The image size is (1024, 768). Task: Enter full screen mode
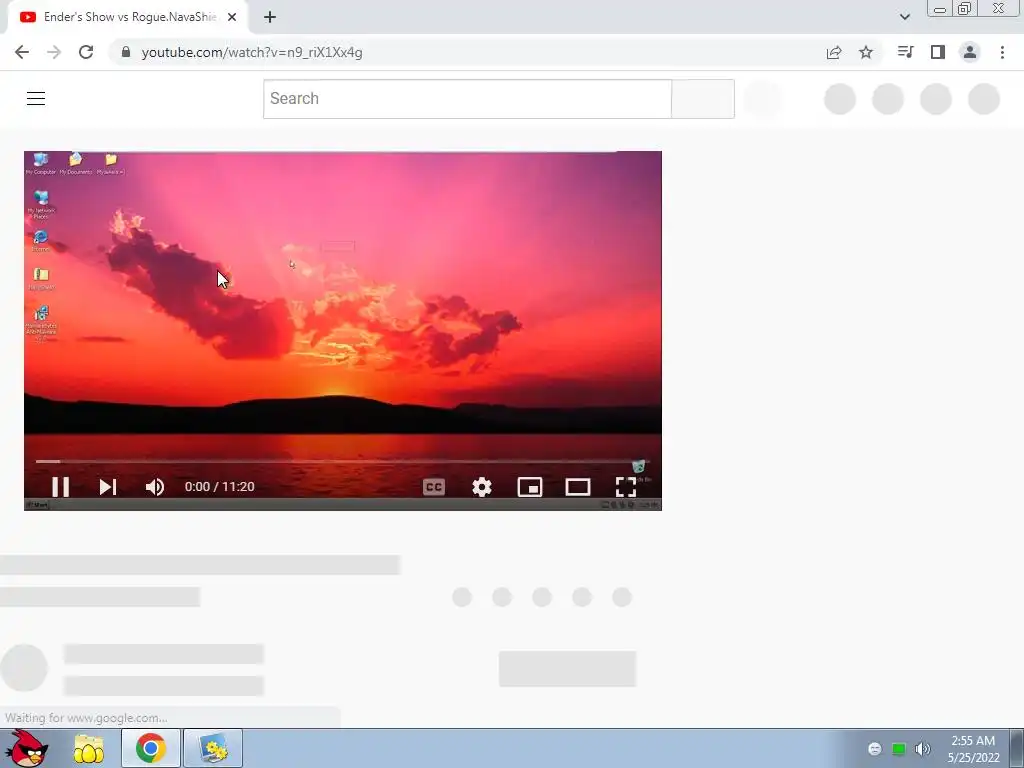pos(626,487)
